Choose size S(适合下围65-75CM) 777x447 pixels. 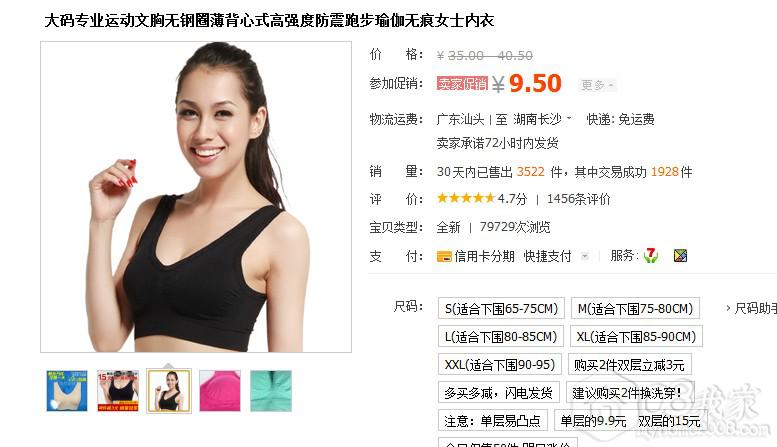501,309
